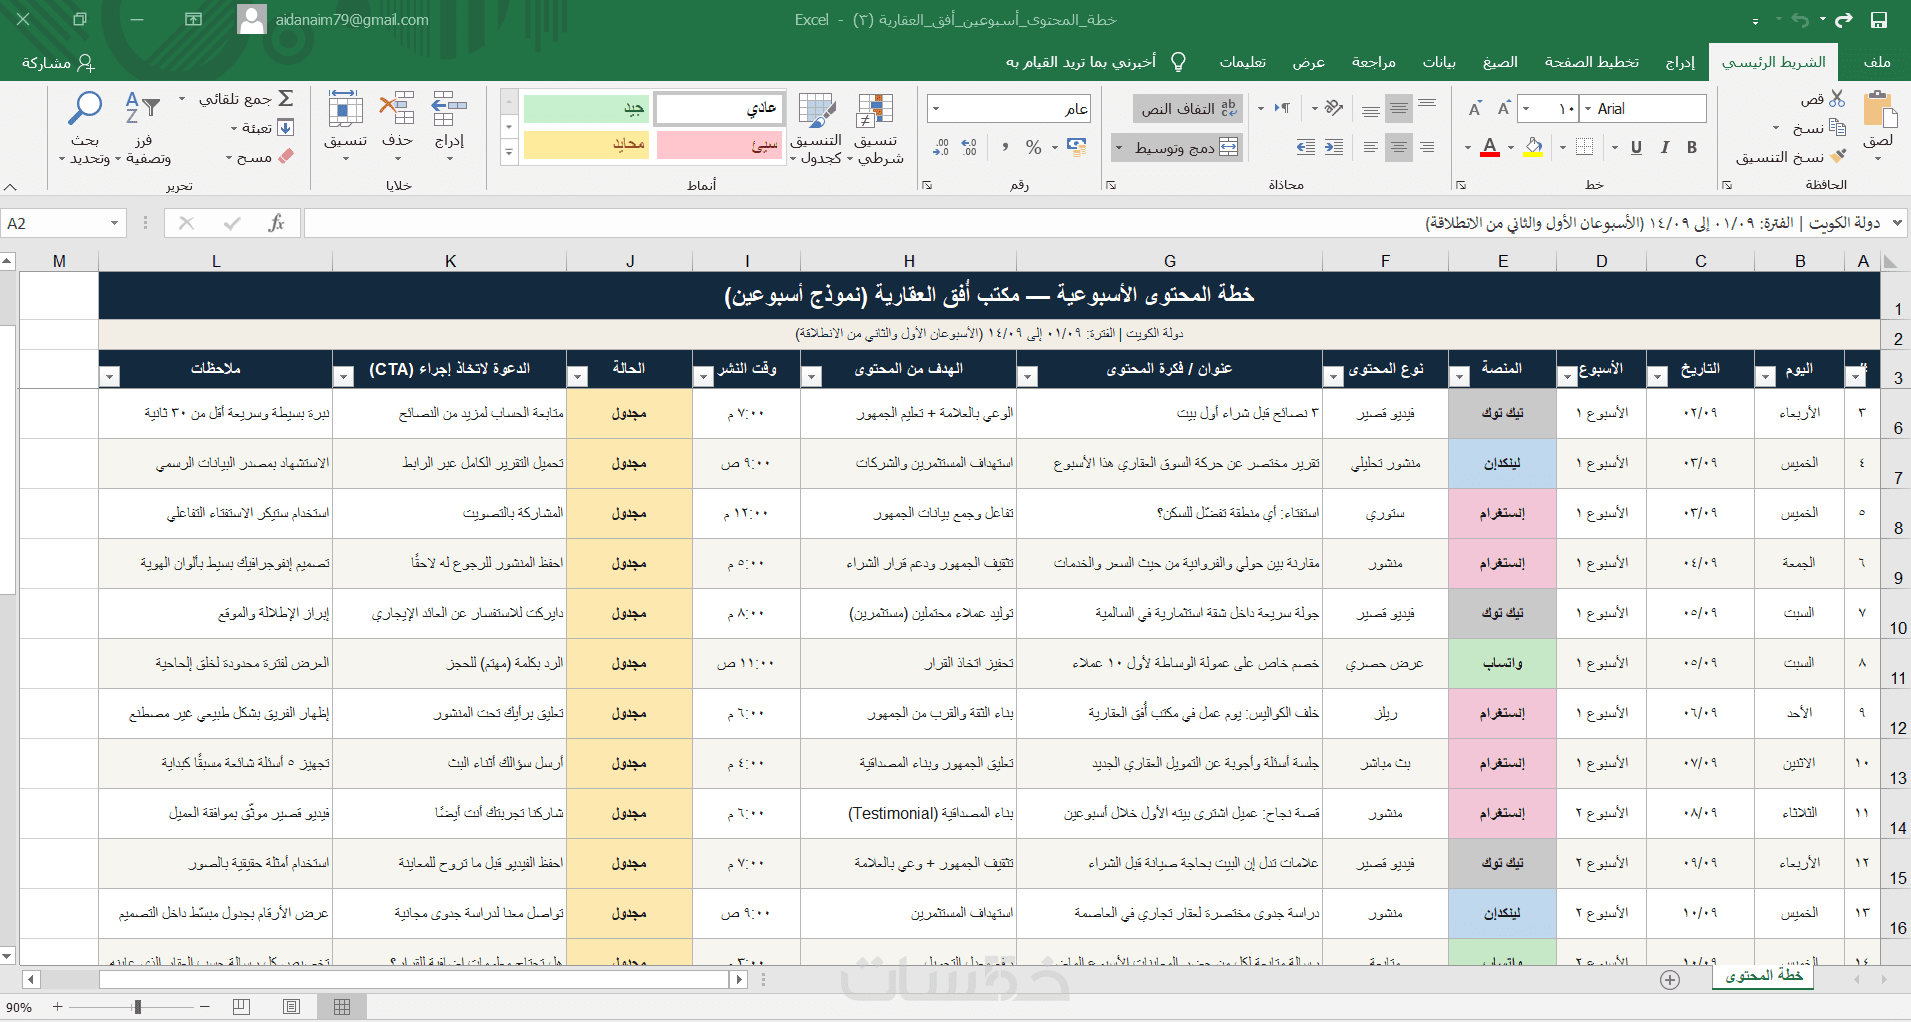Toggle Italic formatting (I)
Viewport: 1911px width, 1022px height.
pos(1665,147)
